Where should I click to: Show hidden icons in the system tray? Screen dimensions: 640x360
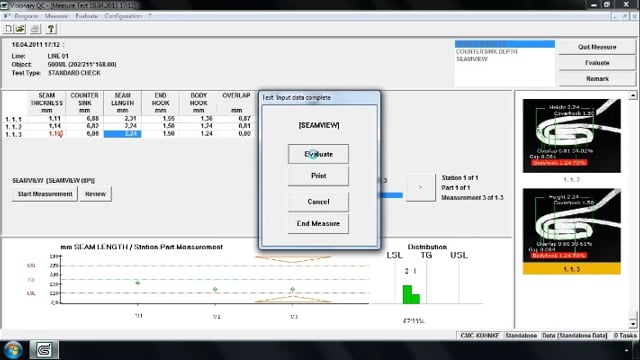tap(626, 350)
